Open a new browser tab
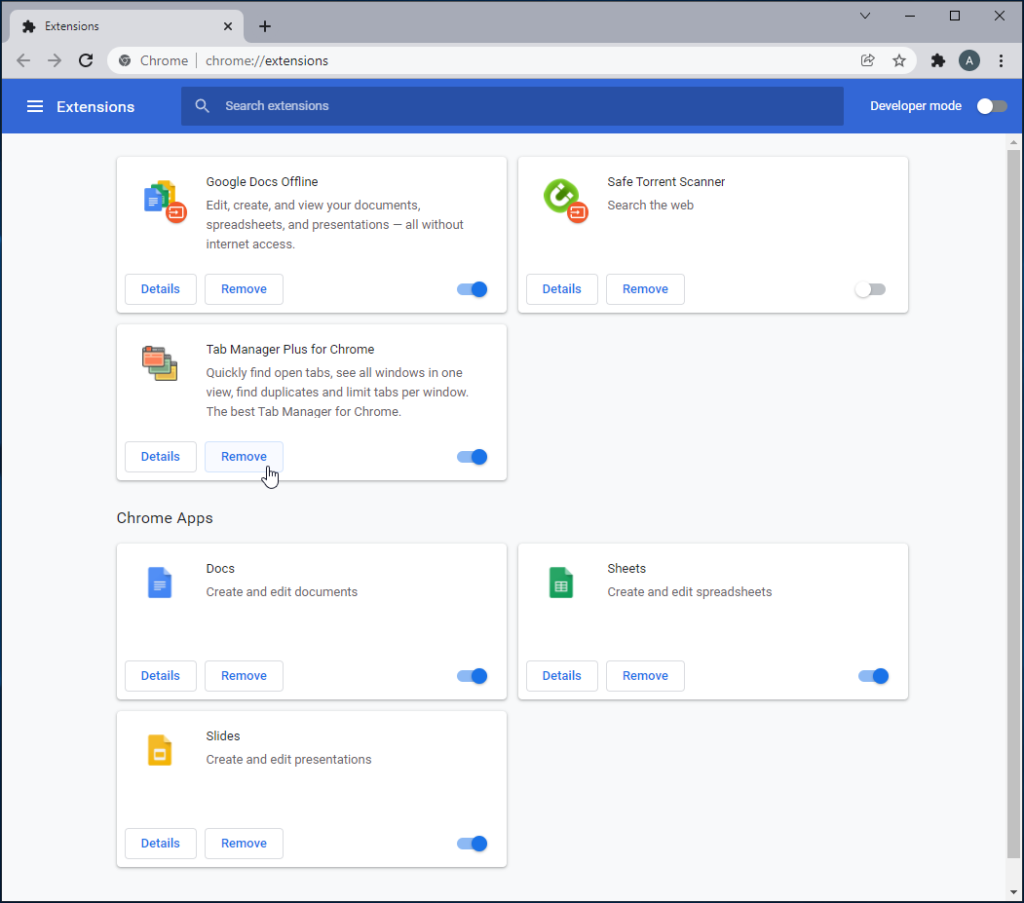The width and height of the screenshot is (1024, 903). click(264, 26)
